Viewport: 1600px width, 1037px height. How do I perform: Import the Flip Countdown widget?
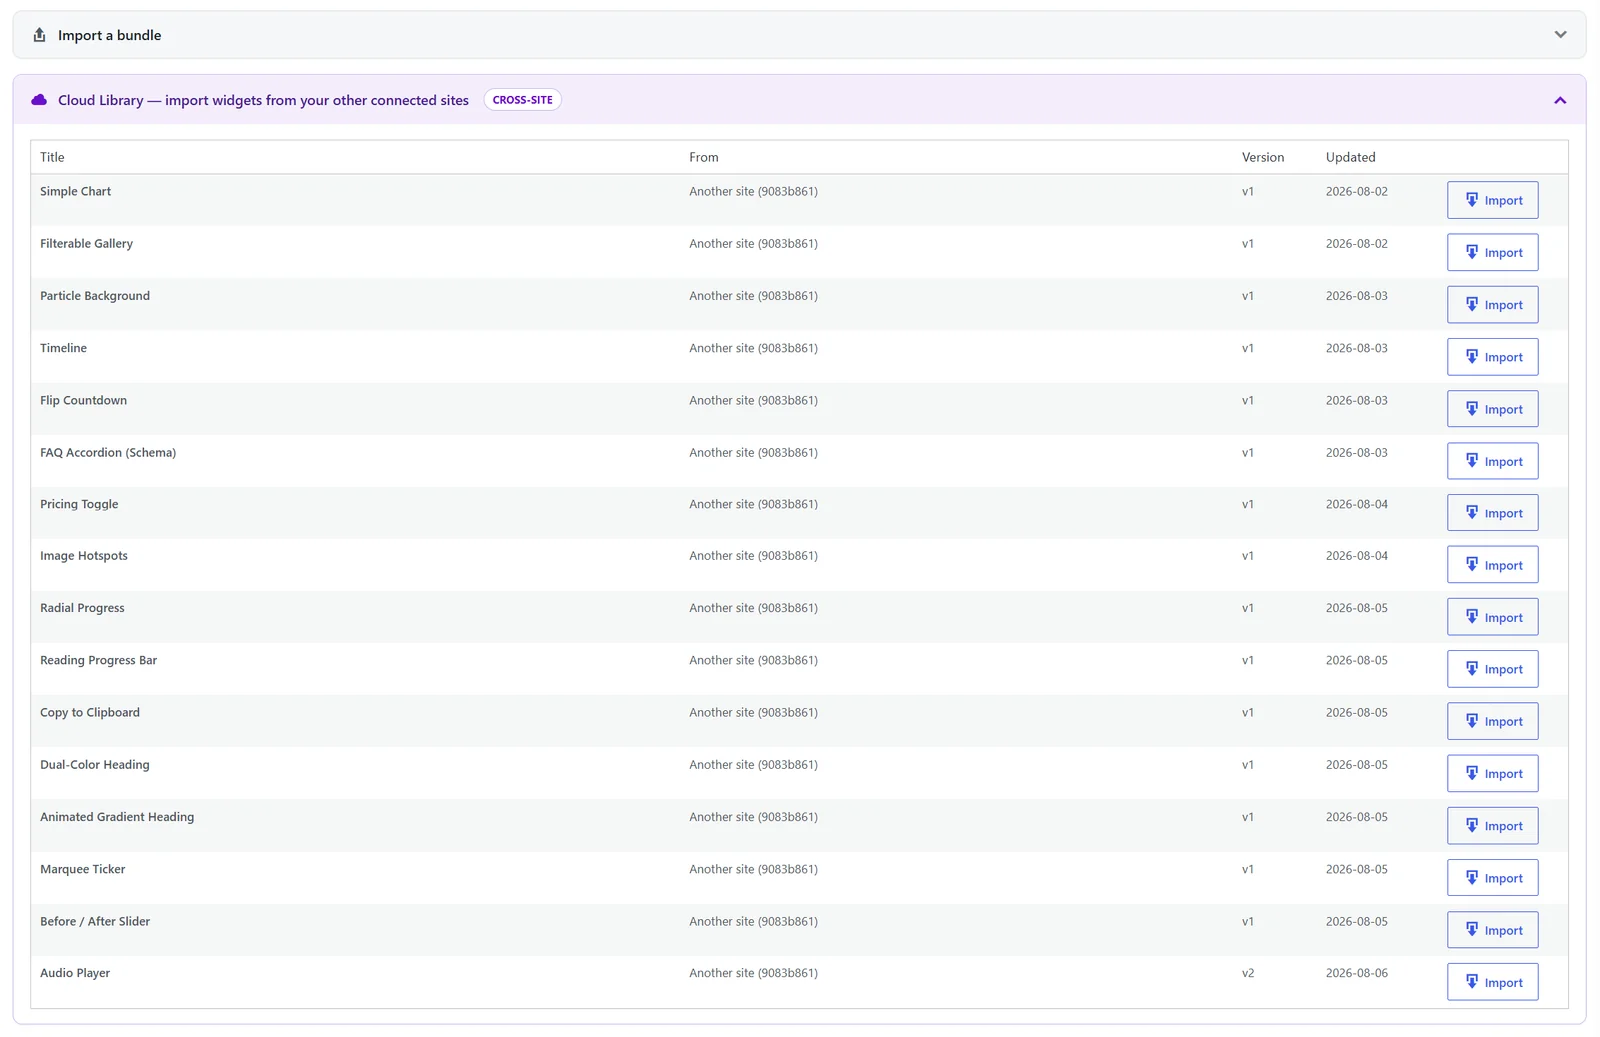(x=1492, y=409)
